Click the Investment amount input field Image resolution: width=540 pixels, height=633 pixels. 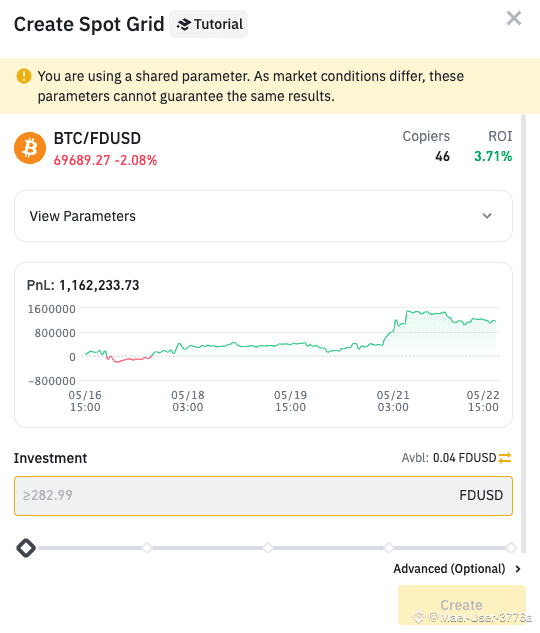click(264, 496)
